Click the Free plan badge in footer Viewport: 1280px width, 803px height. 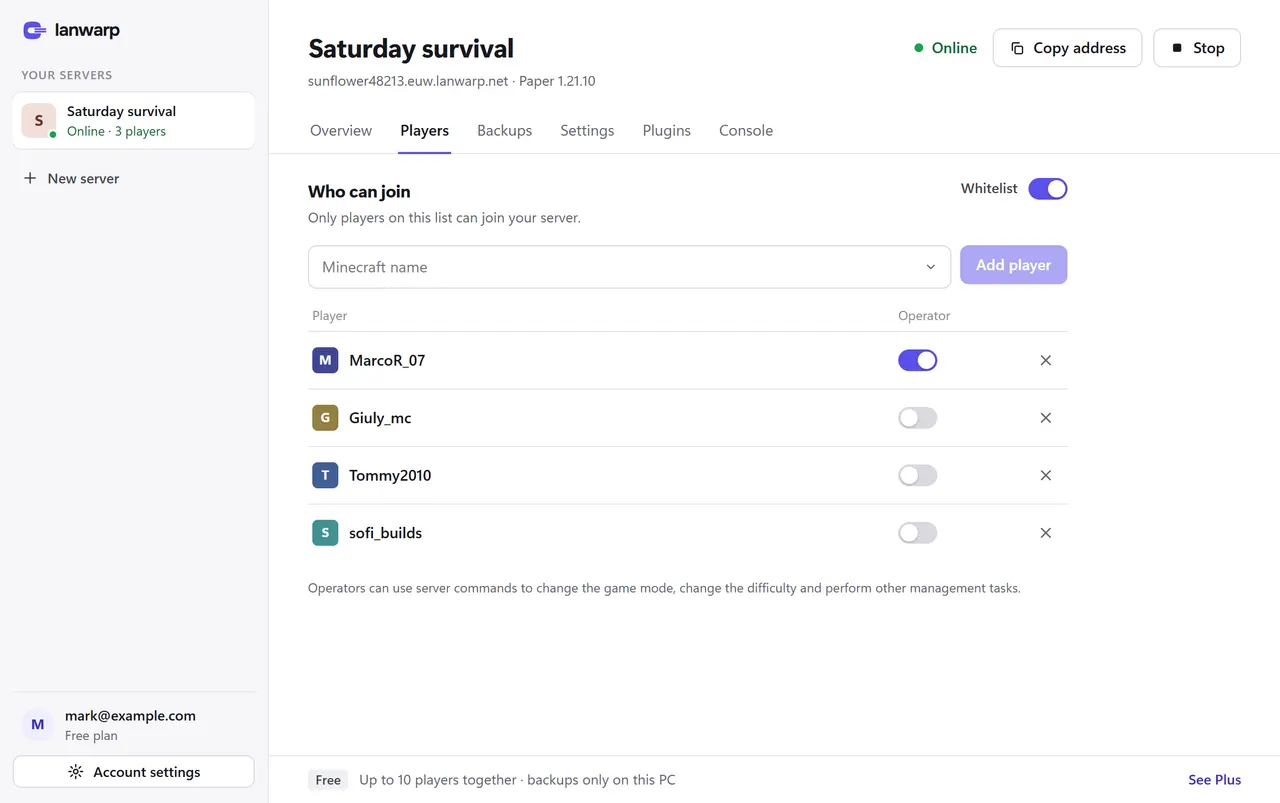[x=328, y=780]
